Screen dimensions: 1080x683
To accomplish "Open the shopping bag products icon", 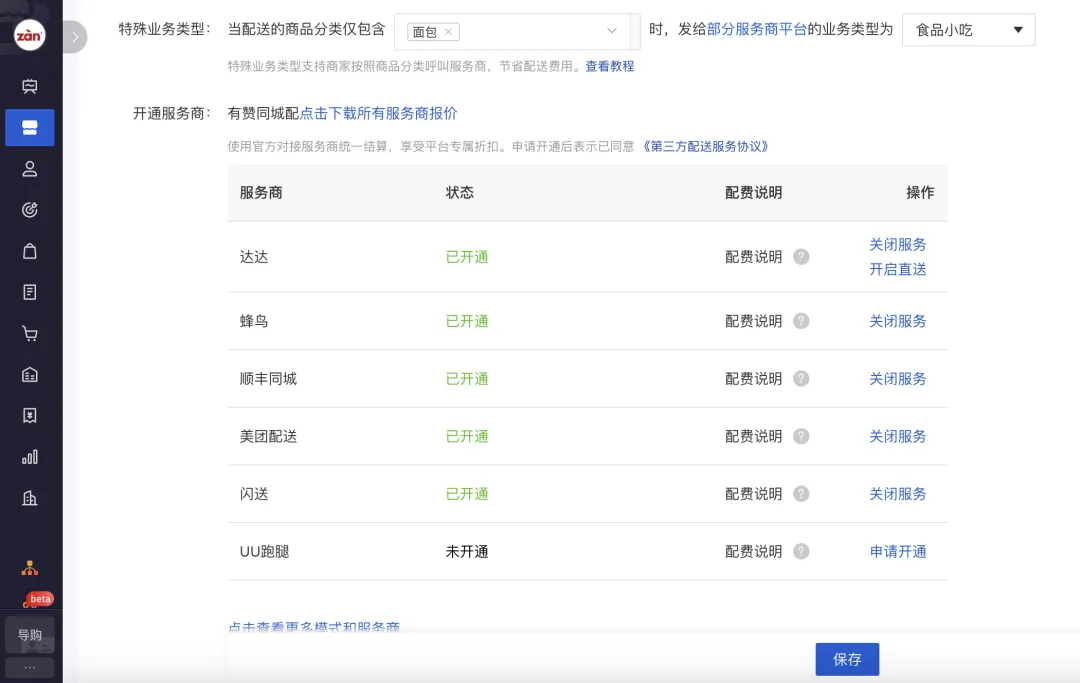I will pos(30,251).
